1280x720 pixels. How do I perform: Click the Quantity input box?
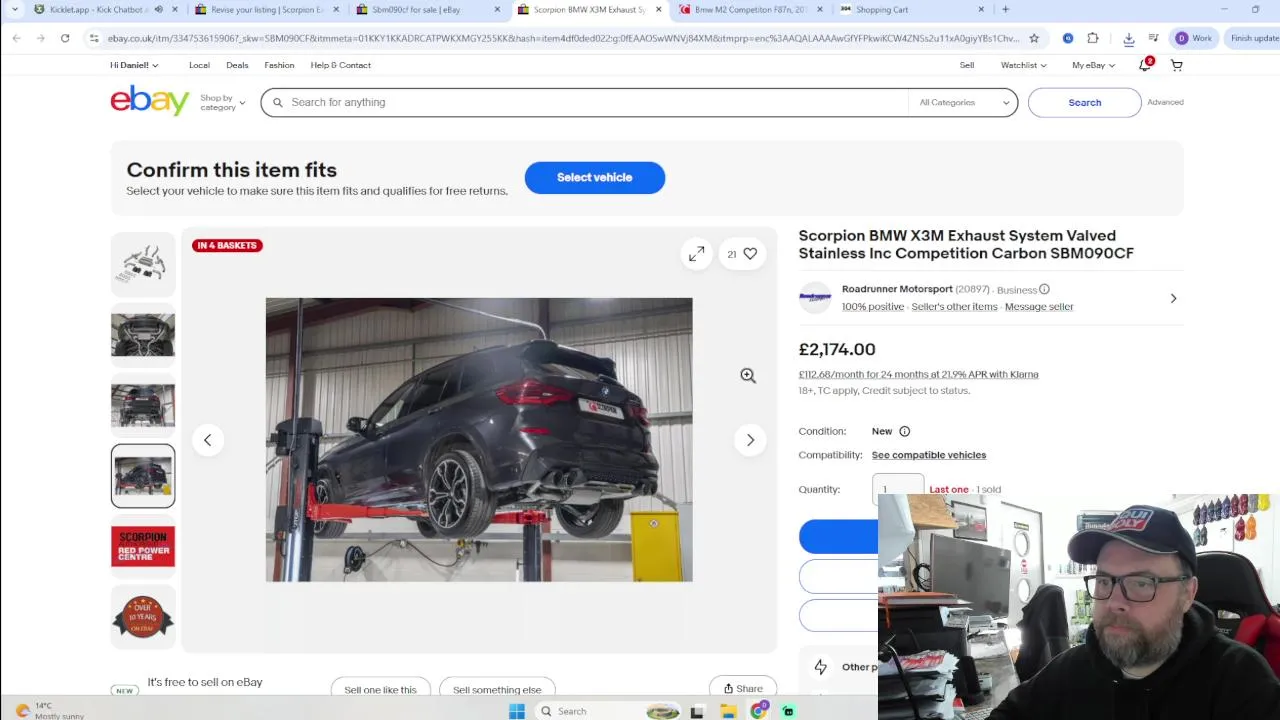[x=898, y=489]
